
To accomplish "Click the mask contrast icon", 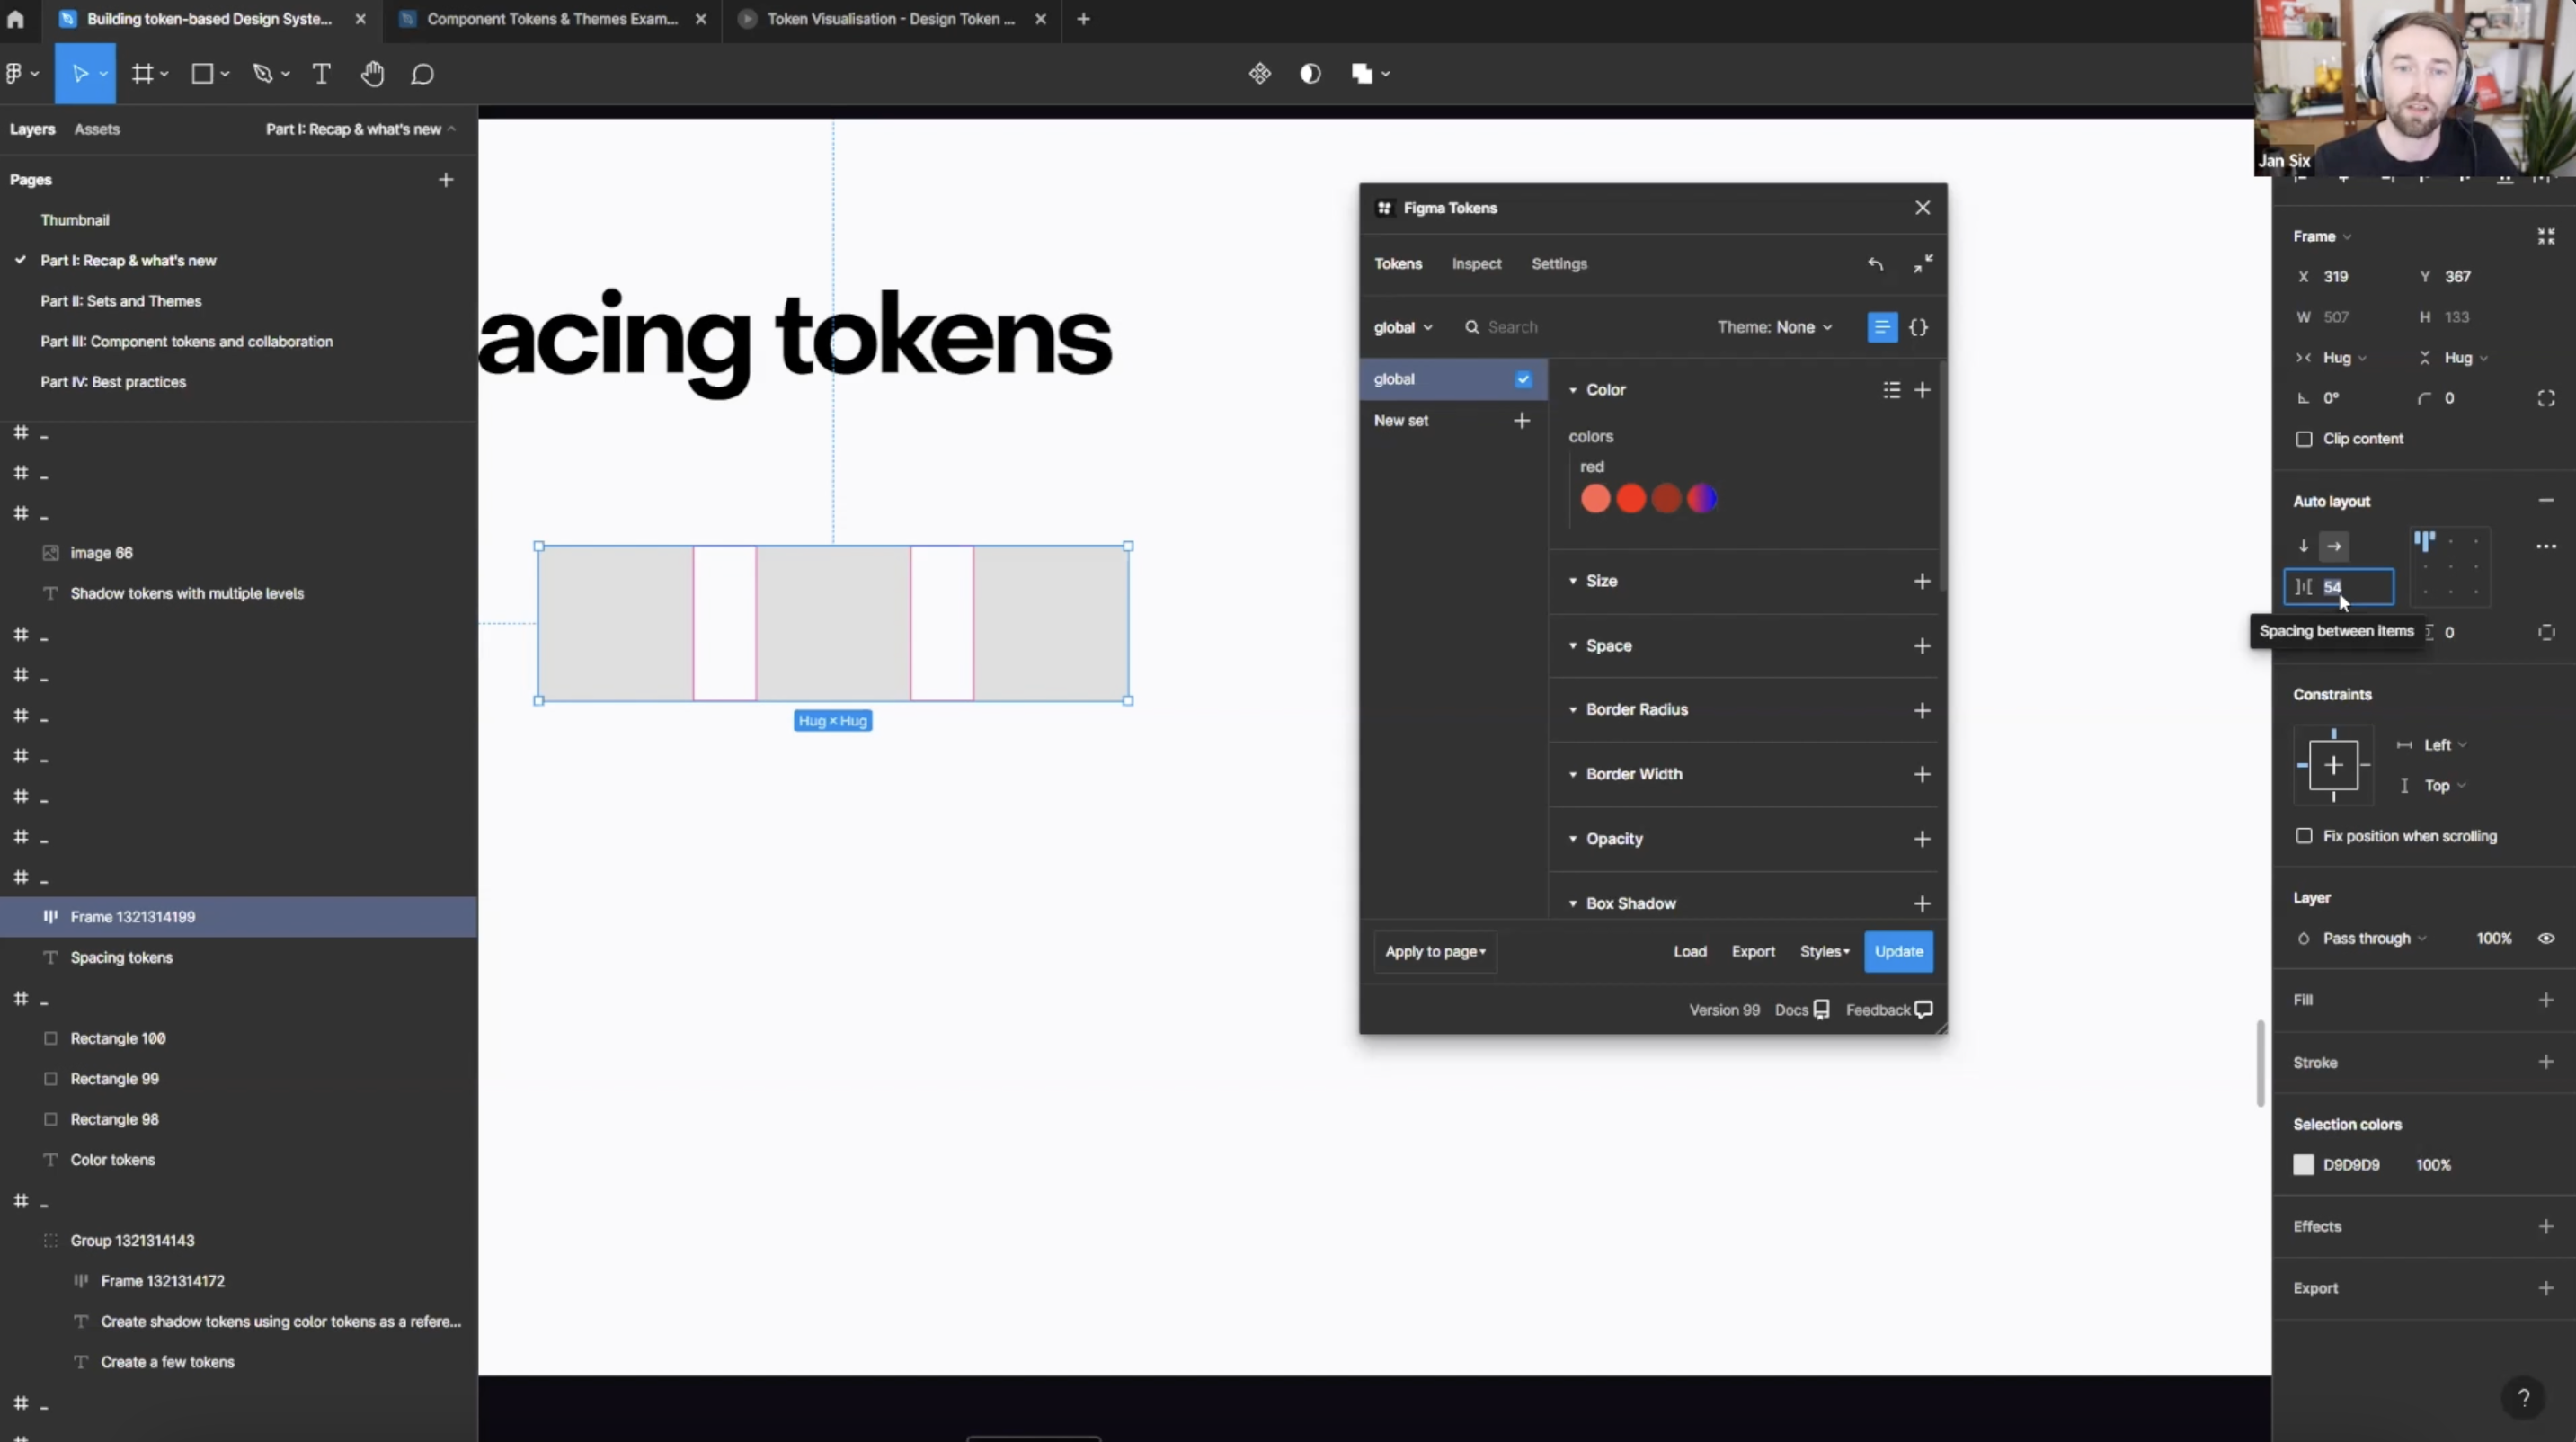I will click(x=1310, y=73).
